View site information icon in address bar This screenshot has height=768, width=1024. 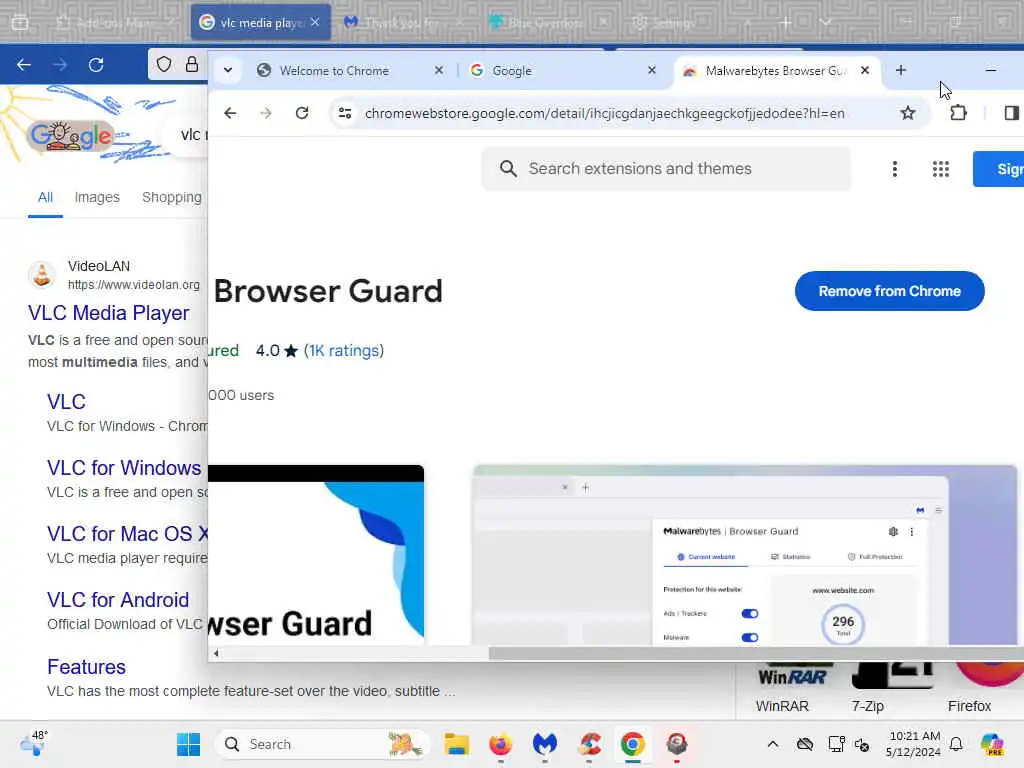345,114
